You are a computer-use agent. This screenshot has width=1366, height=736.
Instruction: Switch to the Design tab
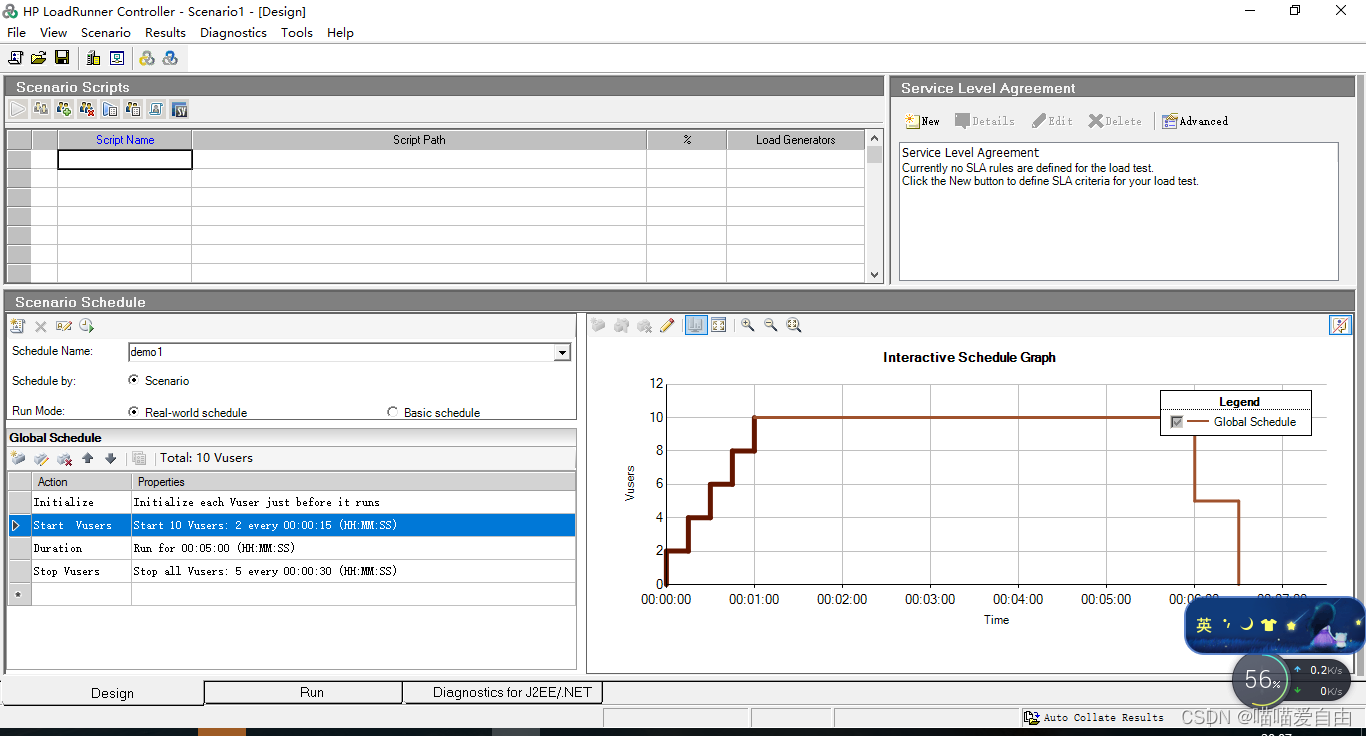103,693
